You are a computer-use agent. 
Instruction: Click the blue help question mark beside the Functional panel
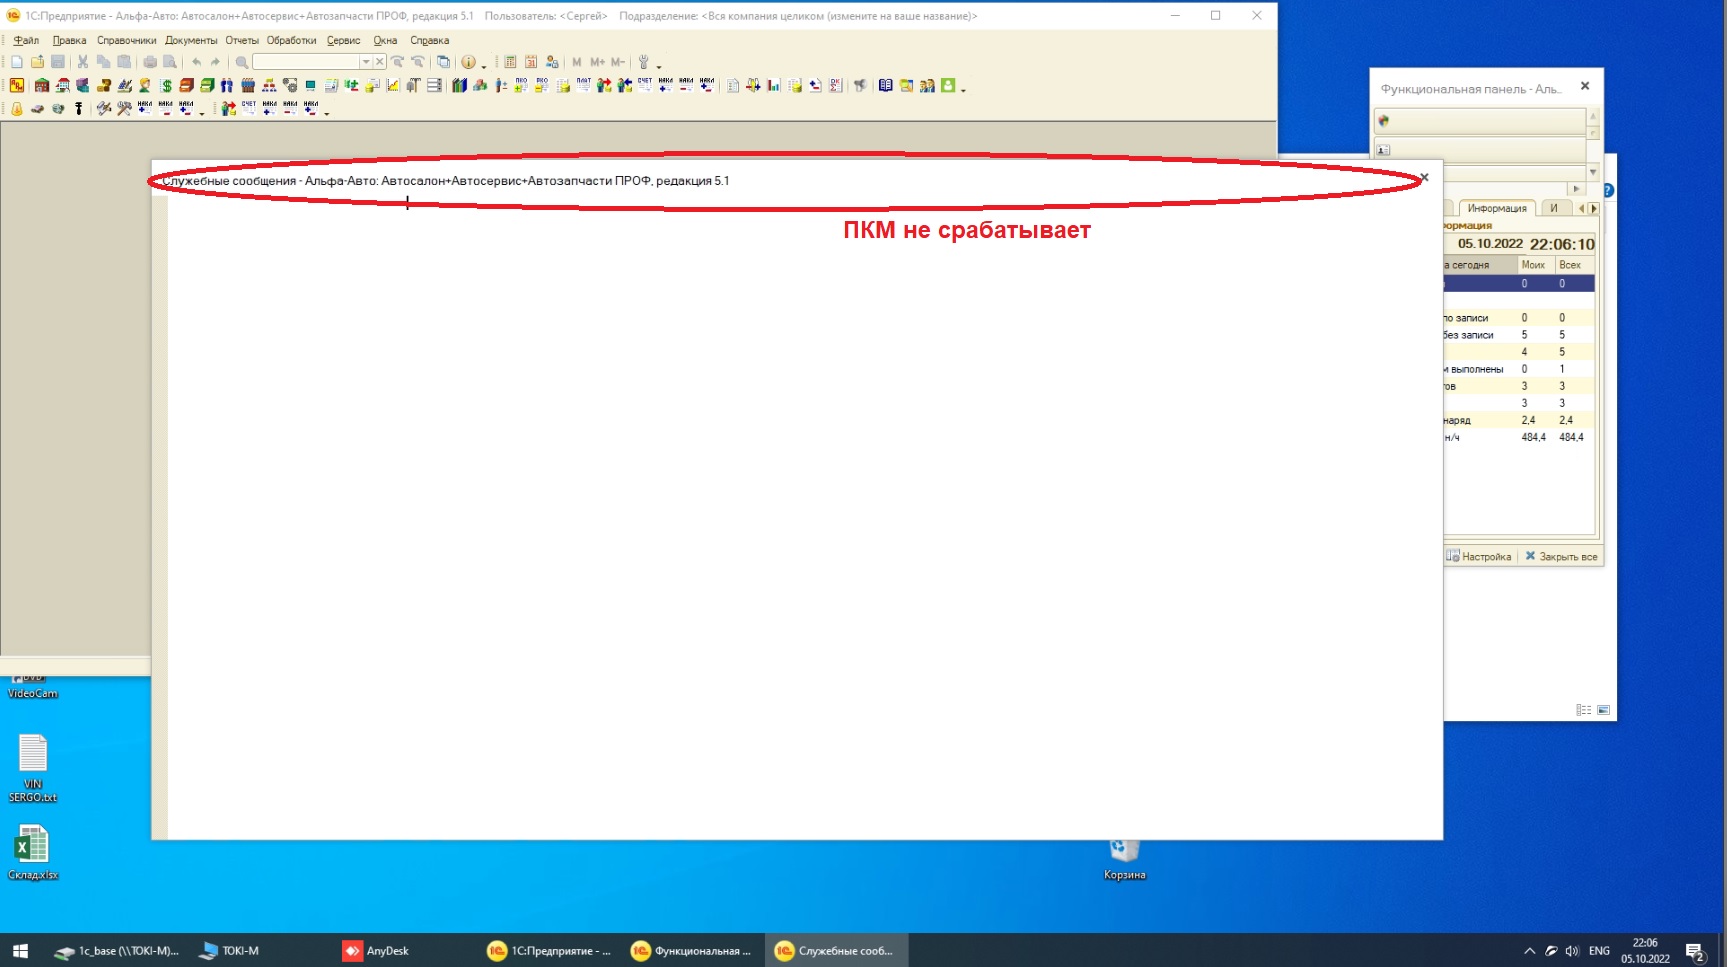point(1608,190)
